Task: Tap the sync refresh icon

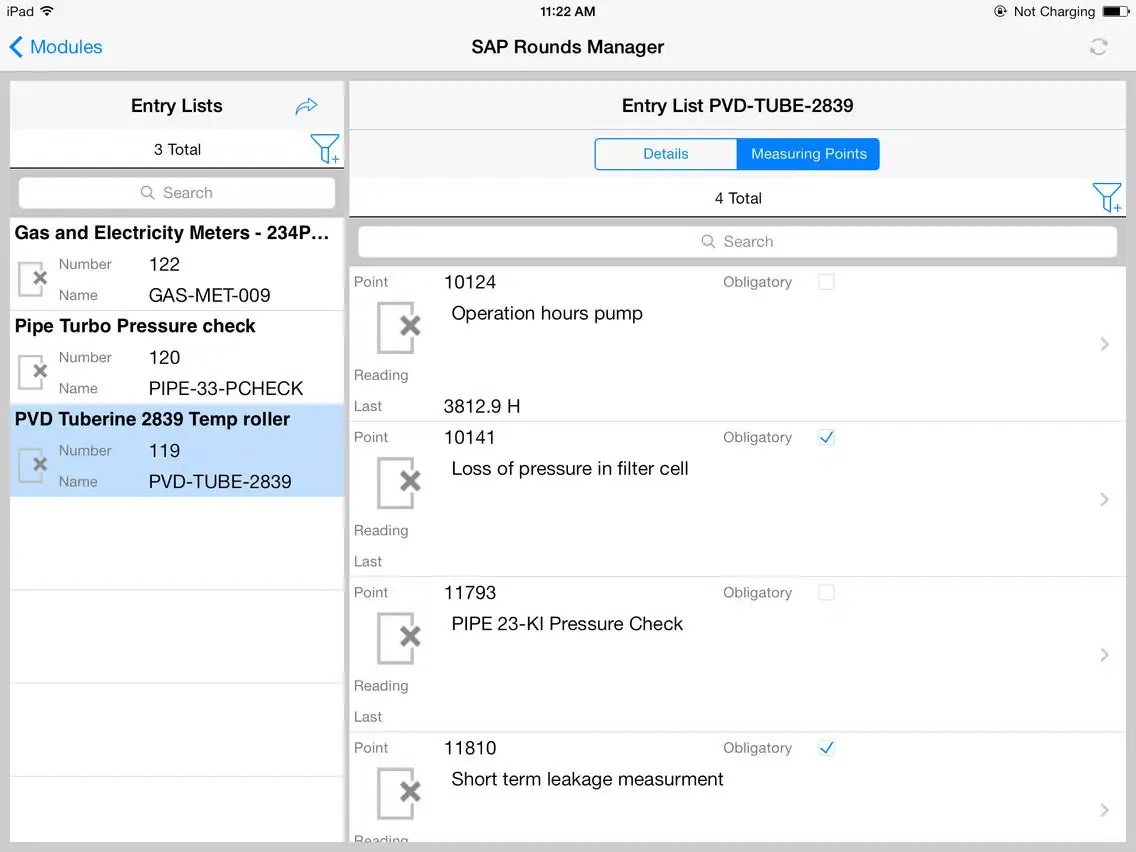Action: coord(1098,47)
